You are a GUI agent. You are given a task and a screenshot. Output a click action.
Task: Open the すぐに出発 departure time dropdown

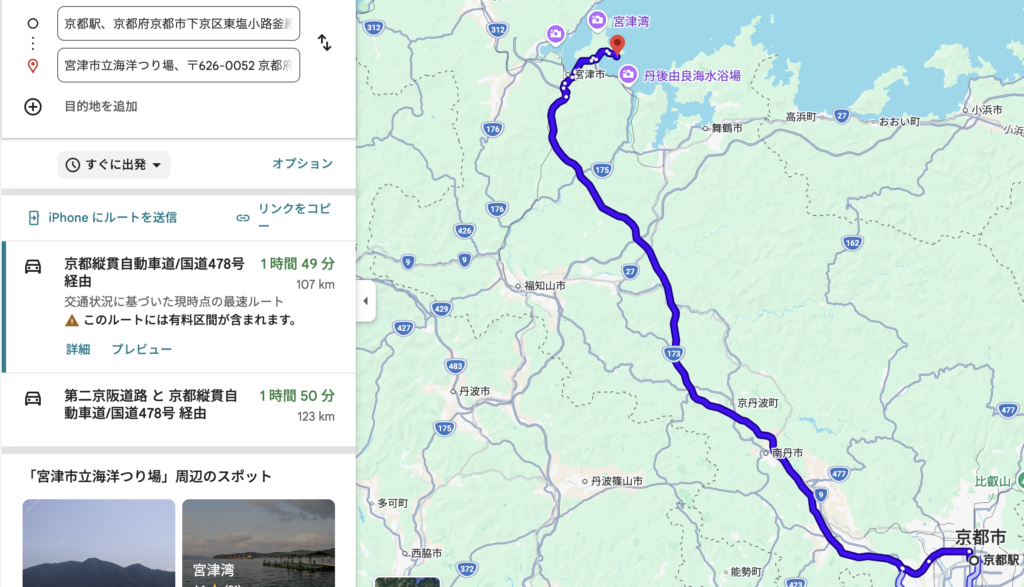click(x=114, y=165)
